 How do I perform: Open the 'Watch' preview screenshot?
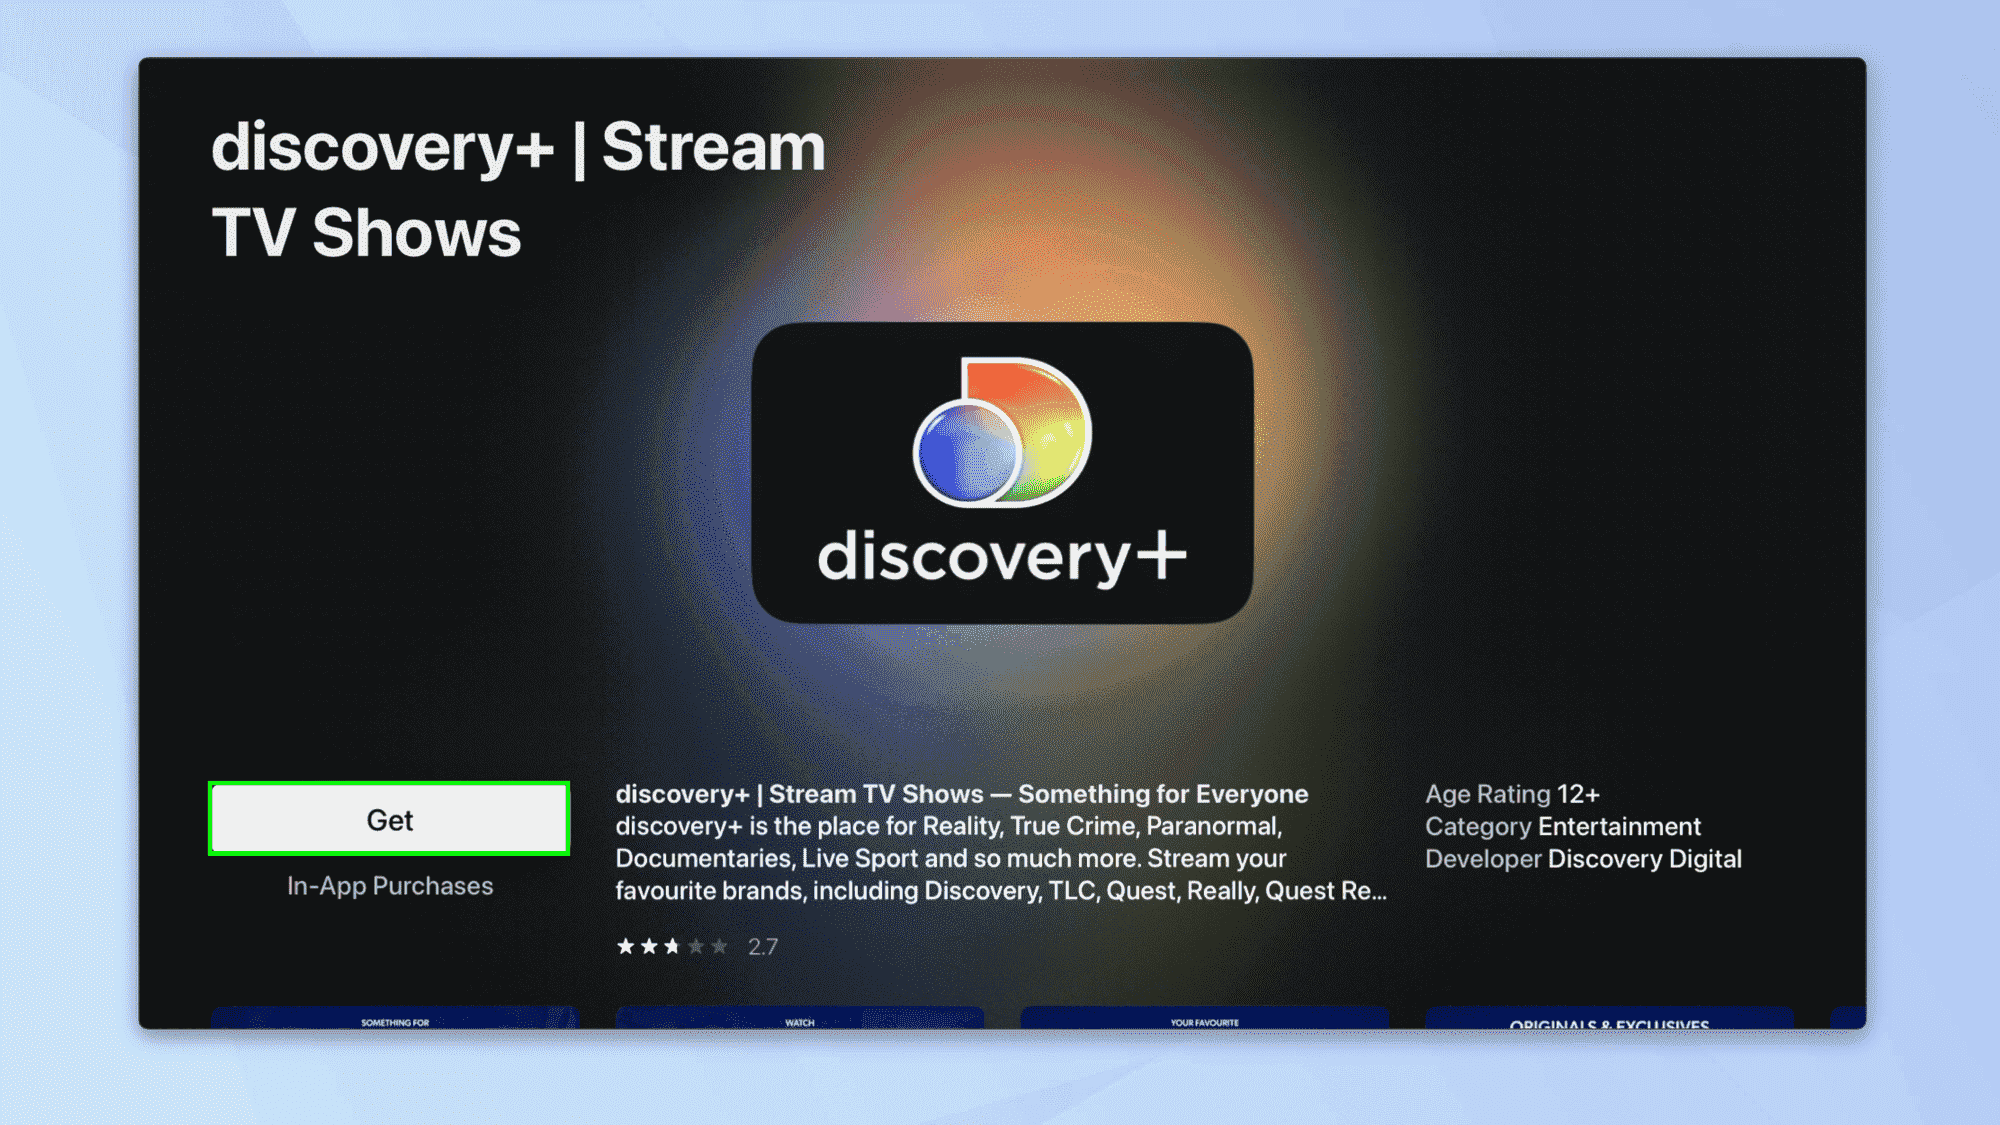(x=799, y=1018)
